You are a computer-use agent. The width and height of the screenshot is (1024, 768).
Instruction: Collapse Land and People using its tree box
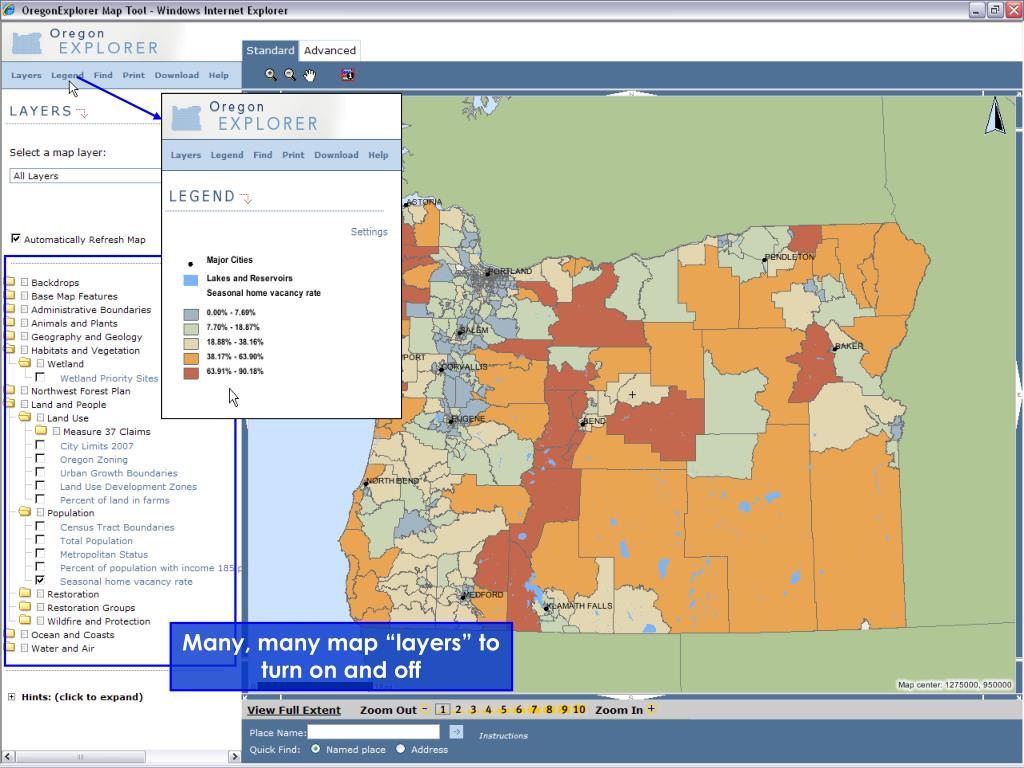click(24, 405)
